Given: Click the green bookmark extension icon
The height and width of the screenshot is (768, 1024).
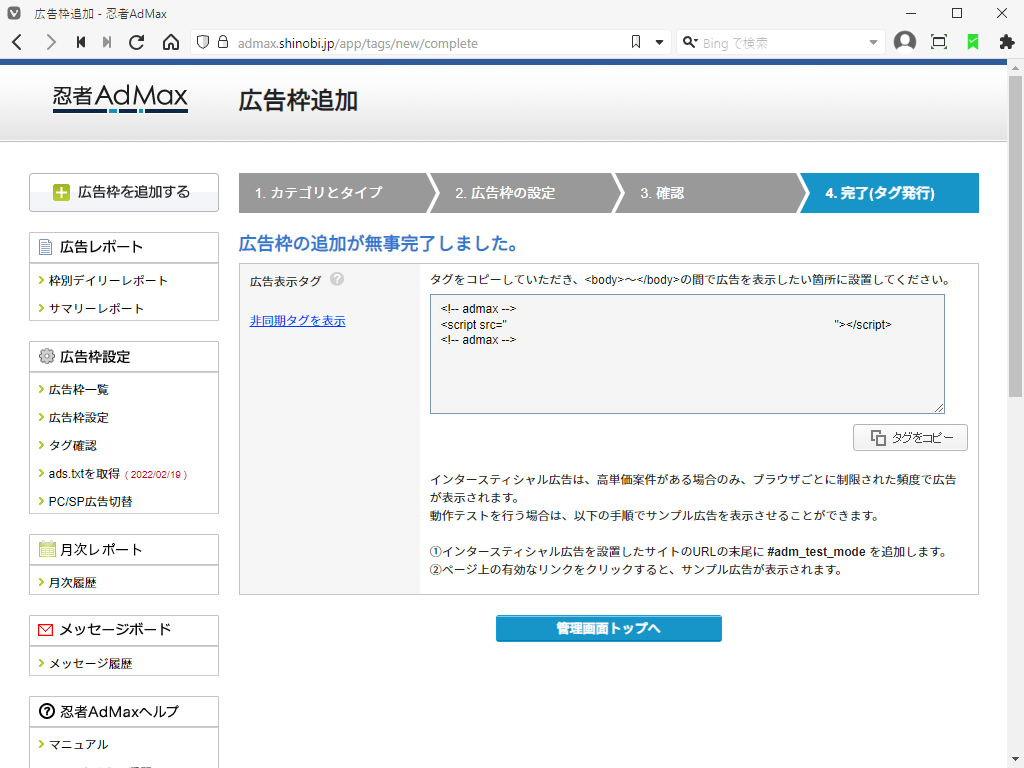Looking at the screenshot, I should pos(973,42).
